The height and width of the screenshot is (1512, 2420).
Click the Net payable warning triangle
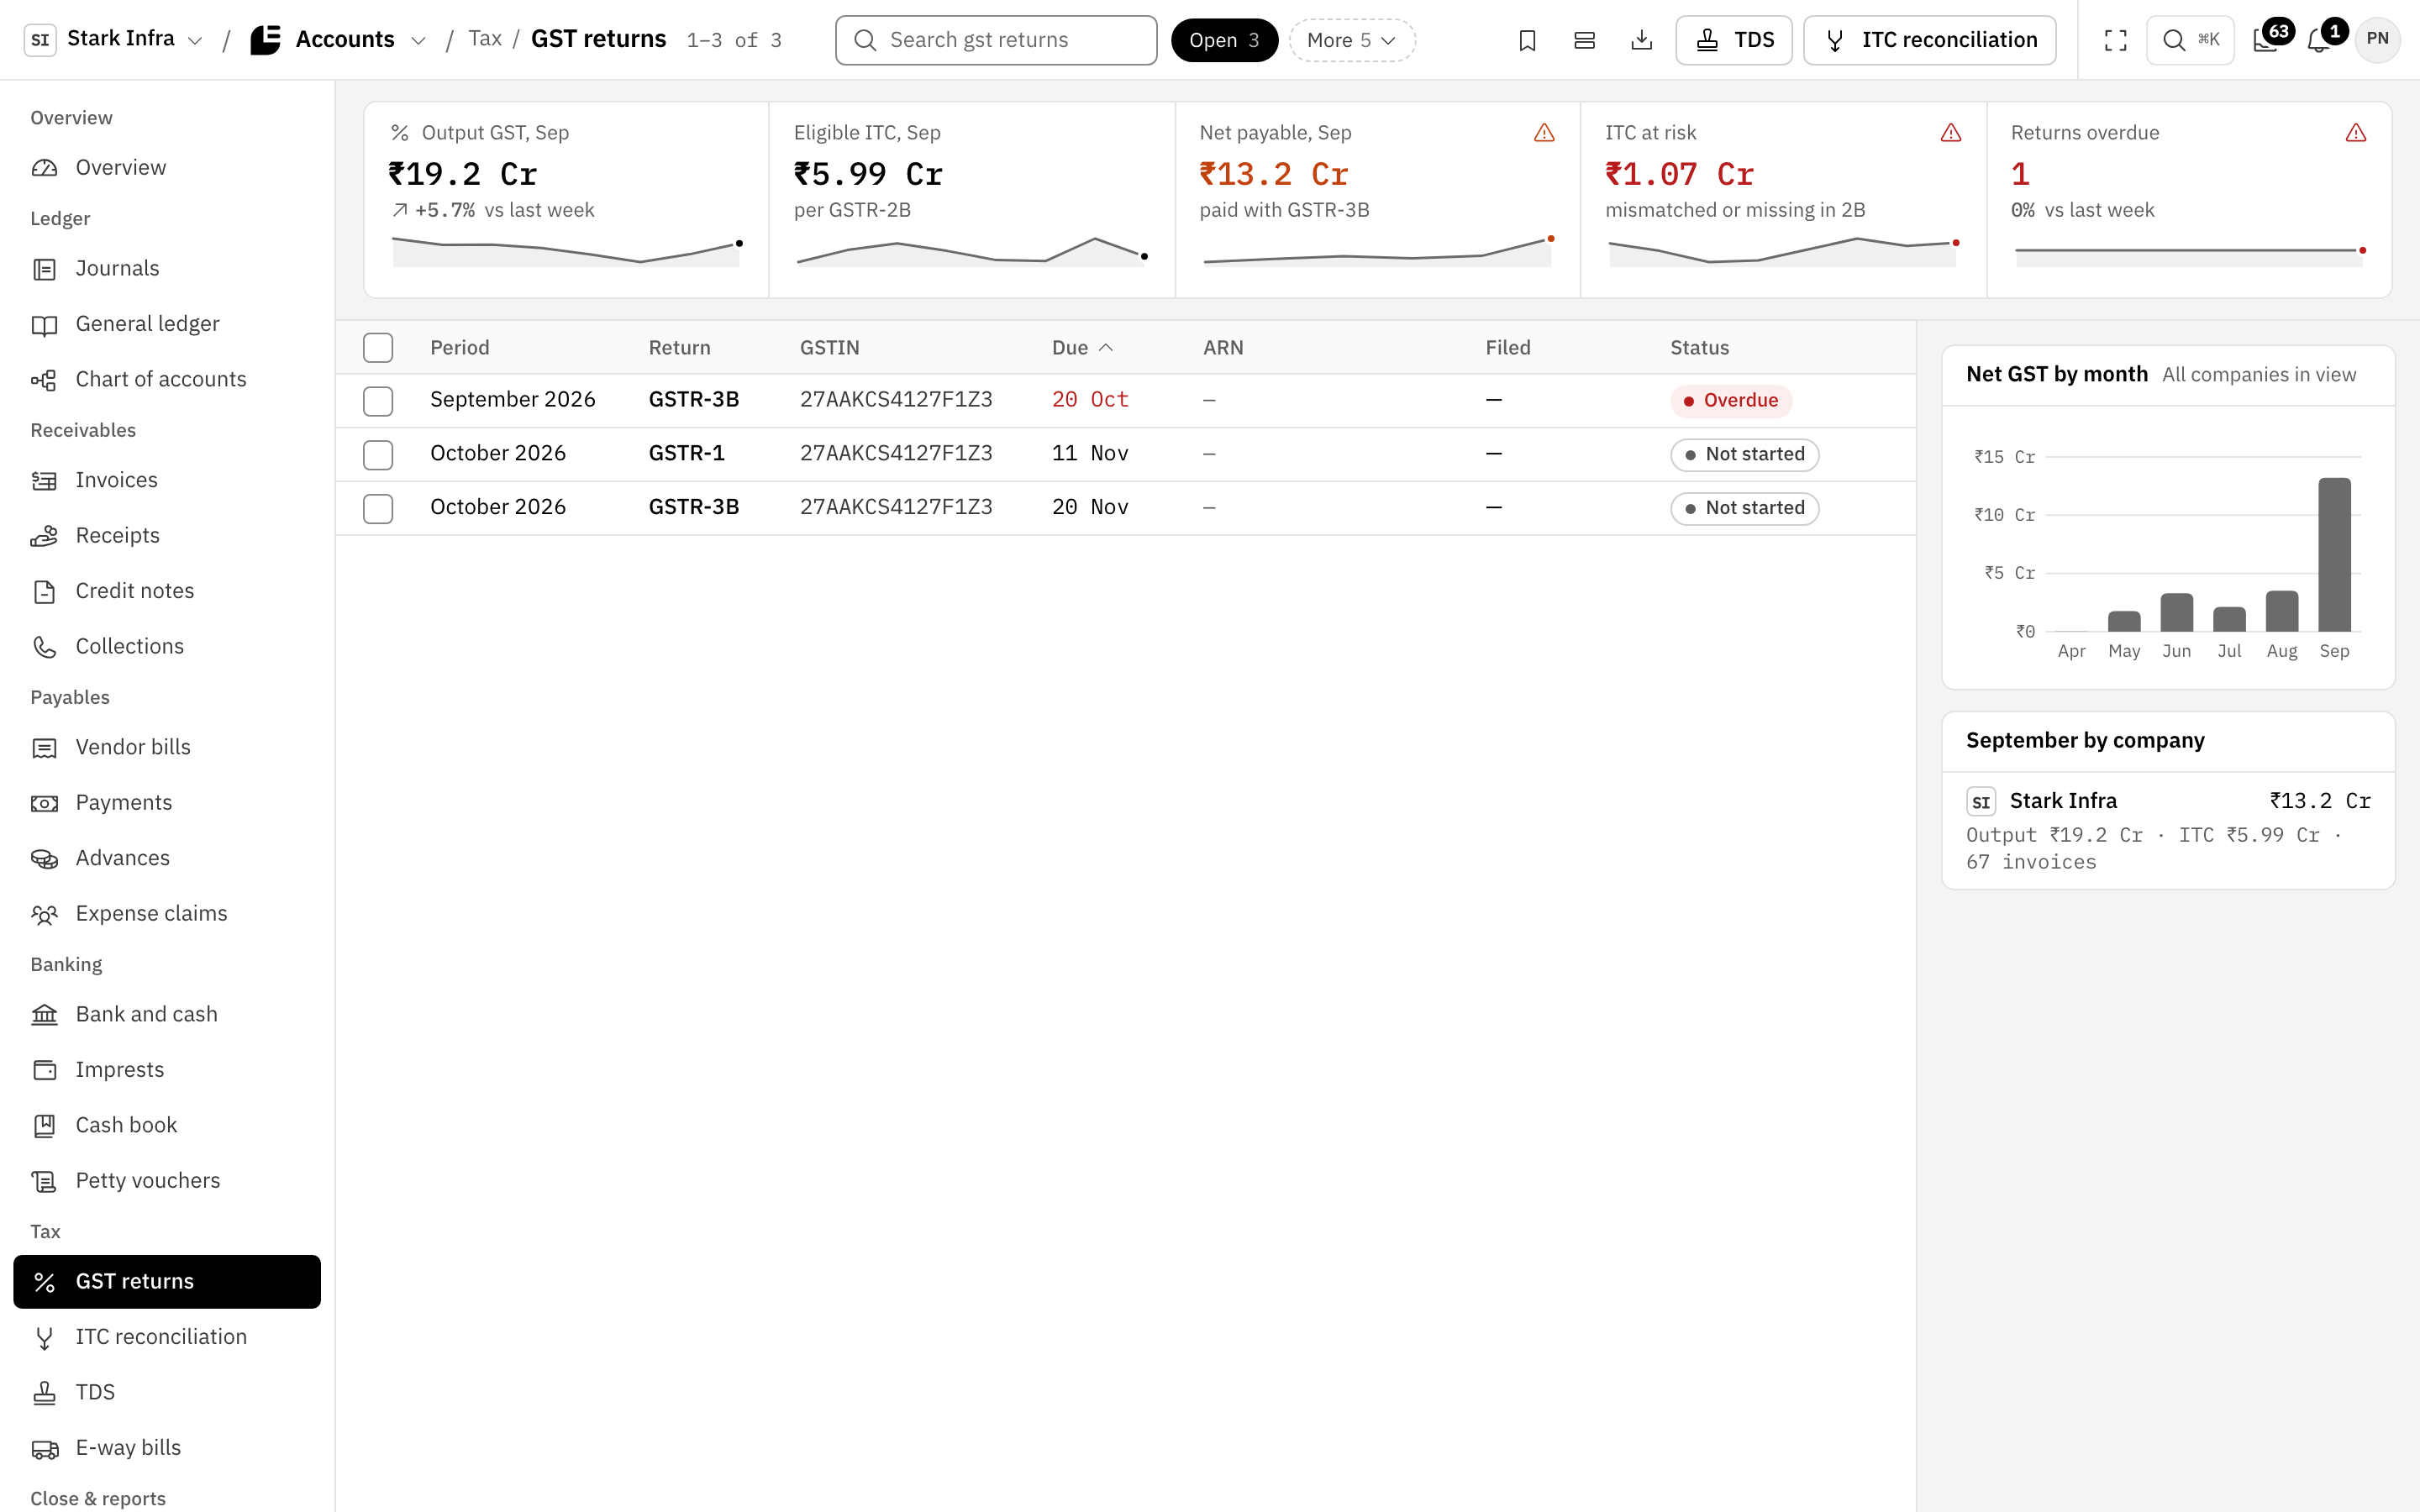coord(1544,133)
